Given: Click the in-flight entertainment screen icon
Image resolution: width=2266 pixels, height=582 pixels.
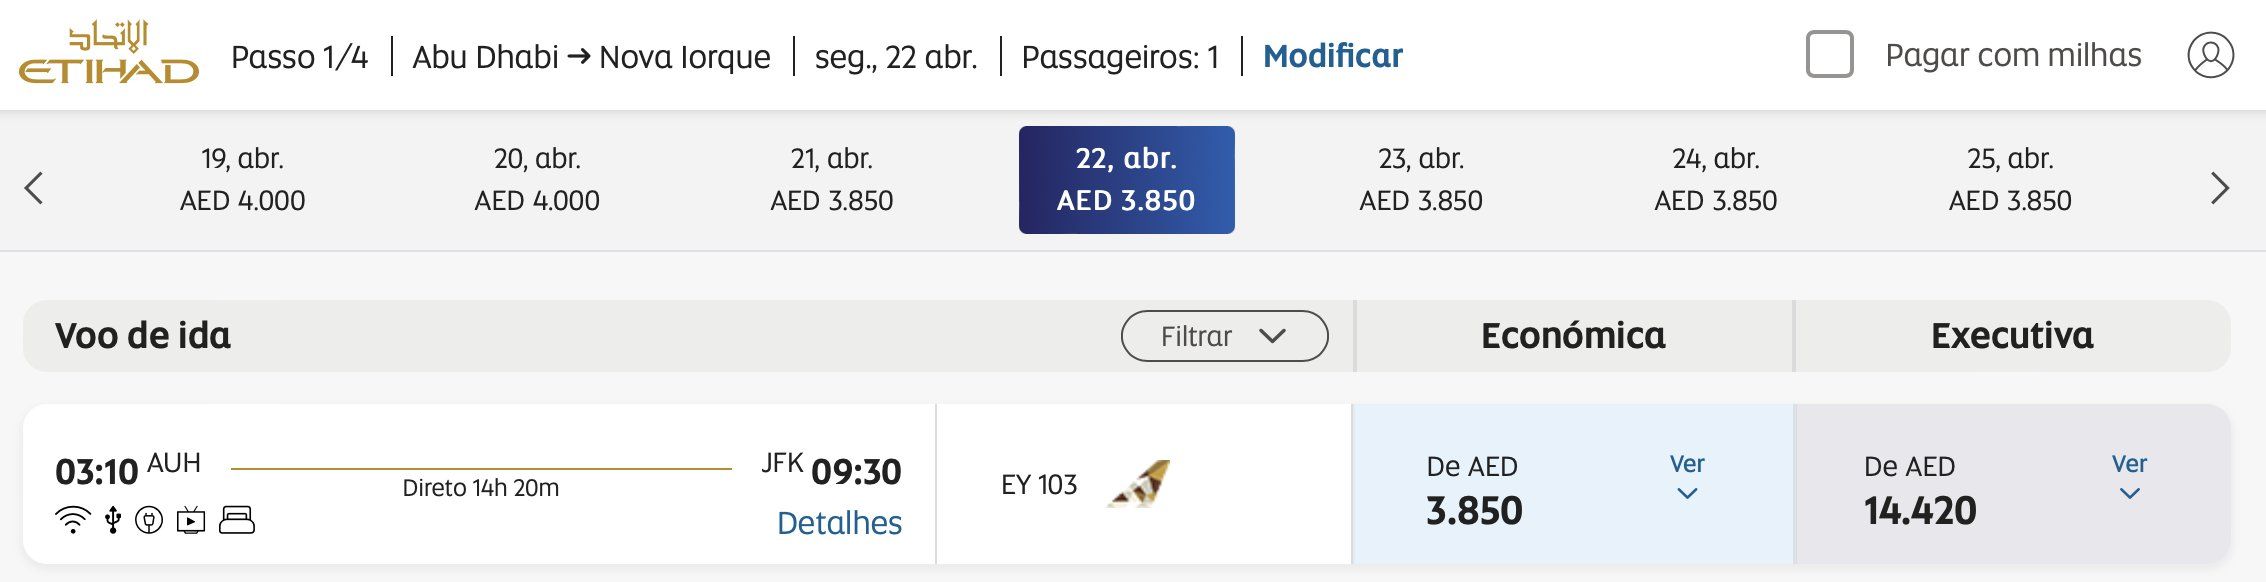Looking at the screenshot, I should (x=191, y=520).
